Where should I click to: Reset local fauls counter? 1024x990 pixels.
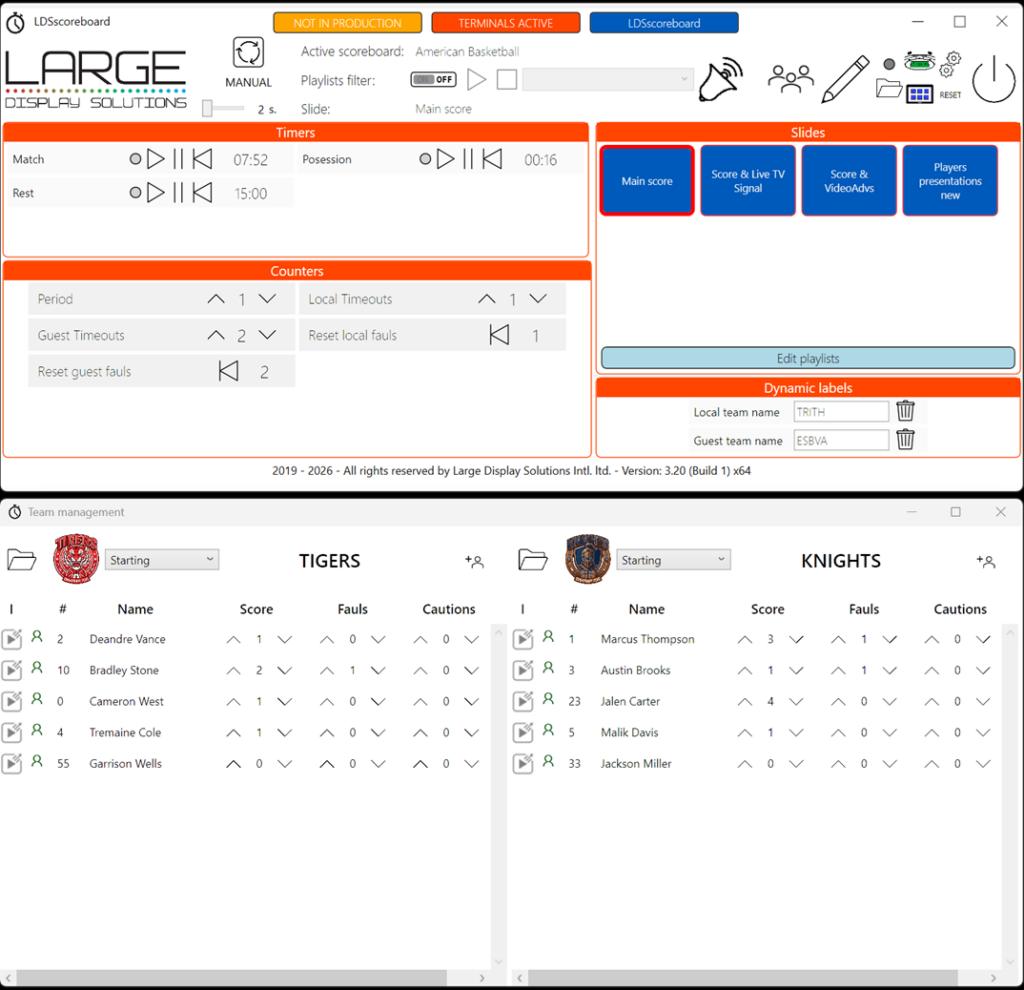499,335
